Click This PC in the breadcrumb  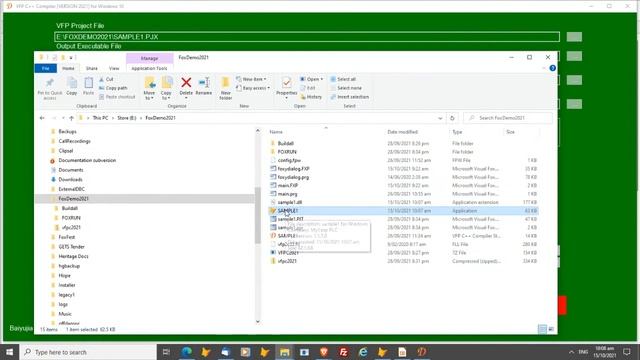[x=100, y=118]
